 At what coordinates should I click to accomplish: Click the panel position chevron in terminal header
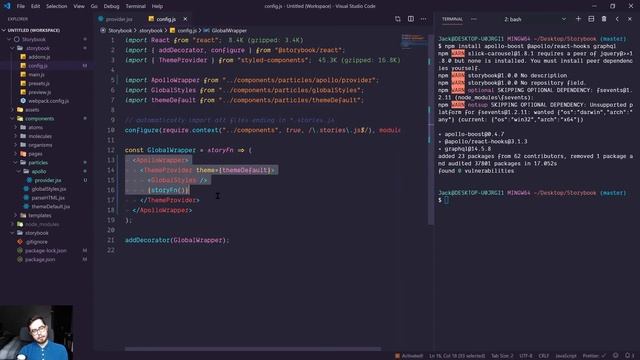point(617,19)
